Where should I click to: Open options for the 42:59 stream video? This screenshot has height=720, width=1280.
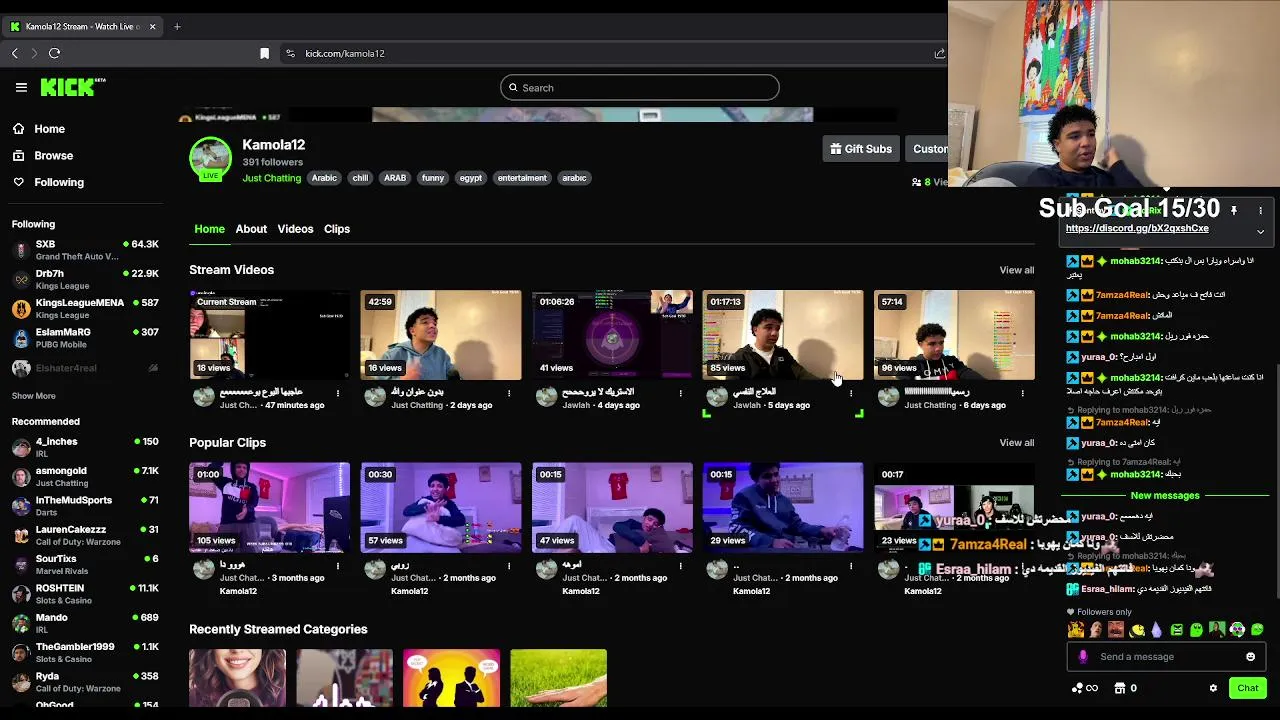click(509, 393)
